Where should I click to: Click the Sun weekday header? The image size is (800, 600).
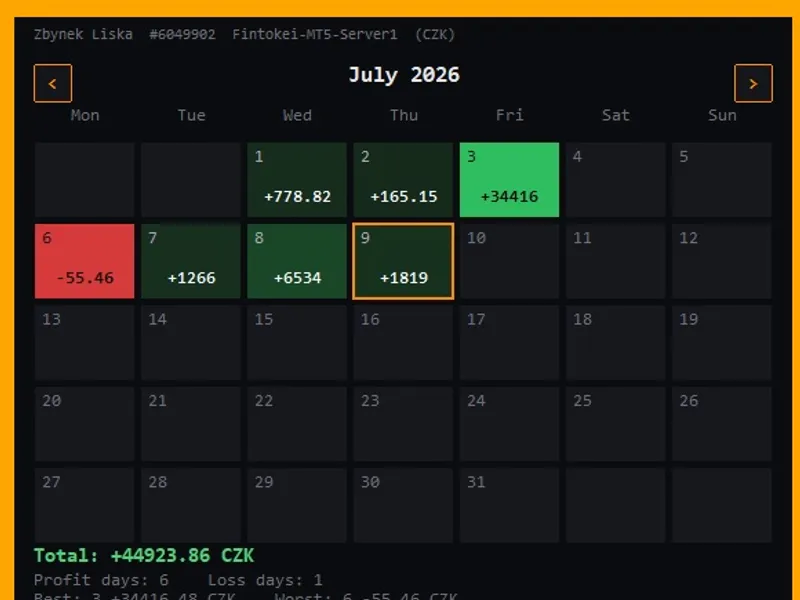tap(722, 115)
